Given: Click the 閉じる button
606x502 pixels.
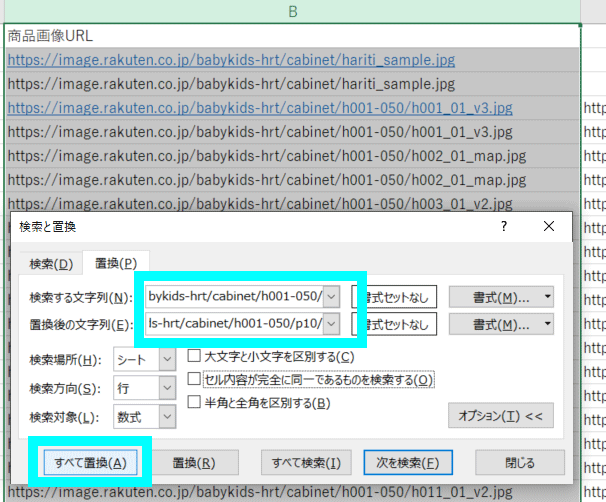Looking at the screenshot, I should click(x=520, y=462).
